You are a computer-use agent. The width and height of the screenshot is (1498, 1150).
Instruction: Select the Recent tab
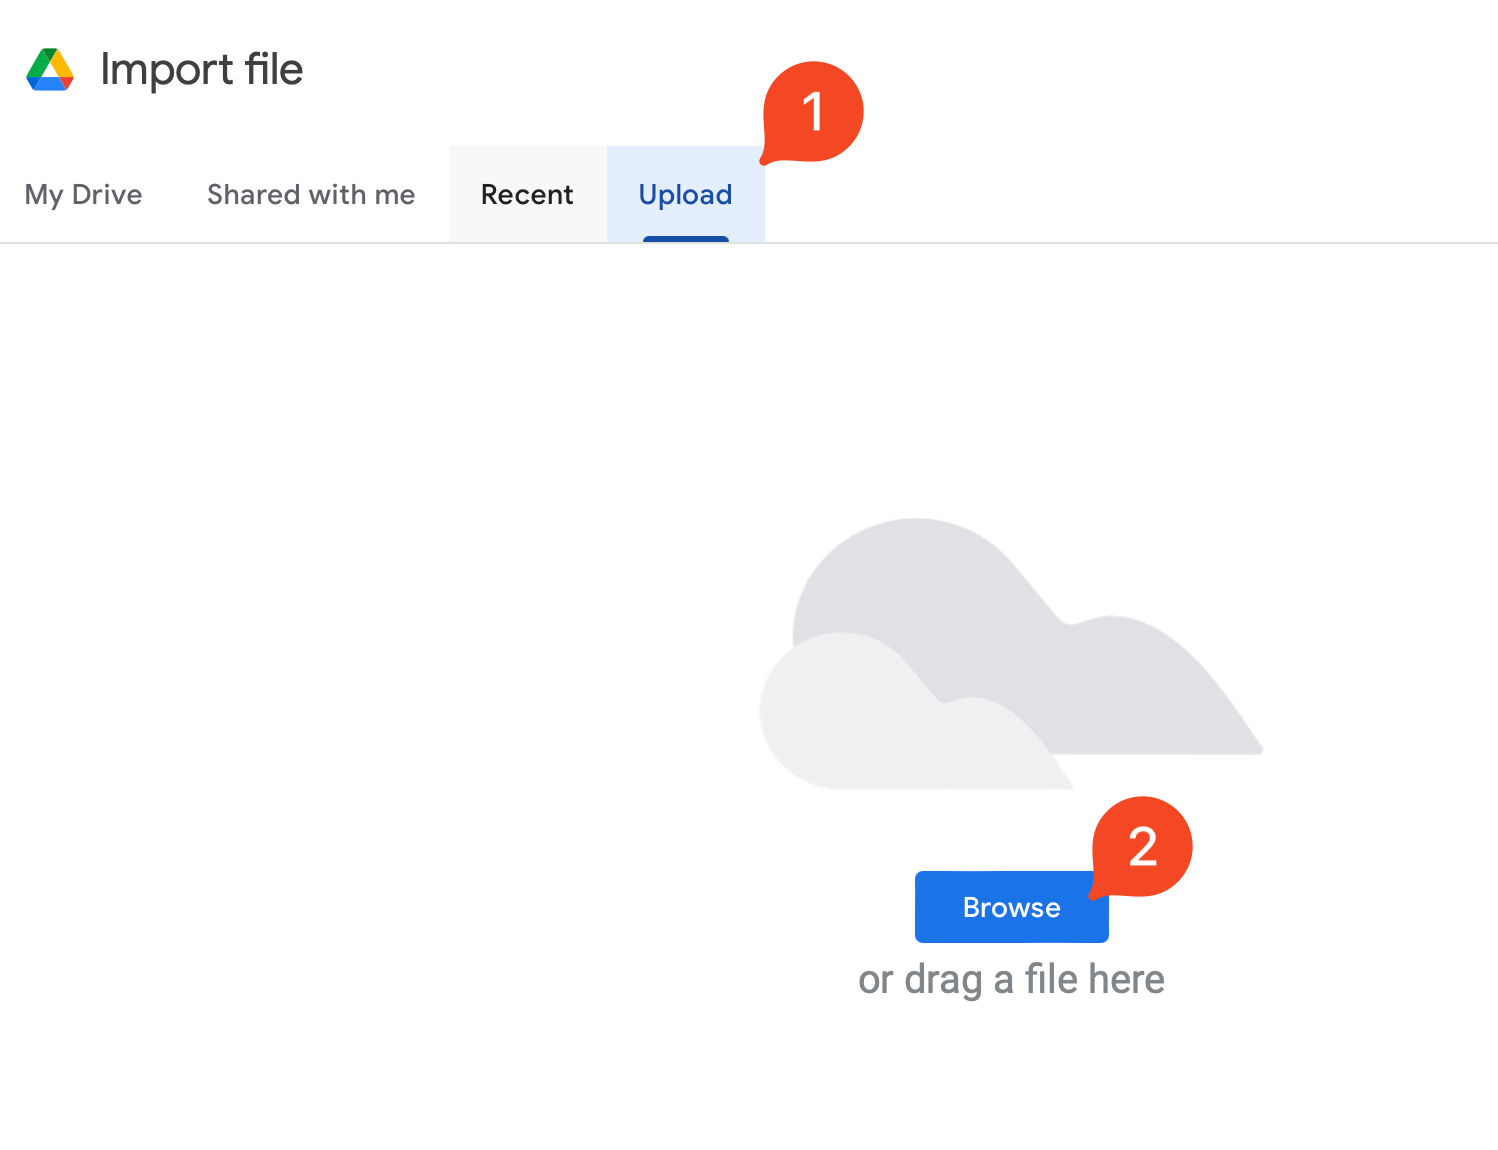pos(527,195)
